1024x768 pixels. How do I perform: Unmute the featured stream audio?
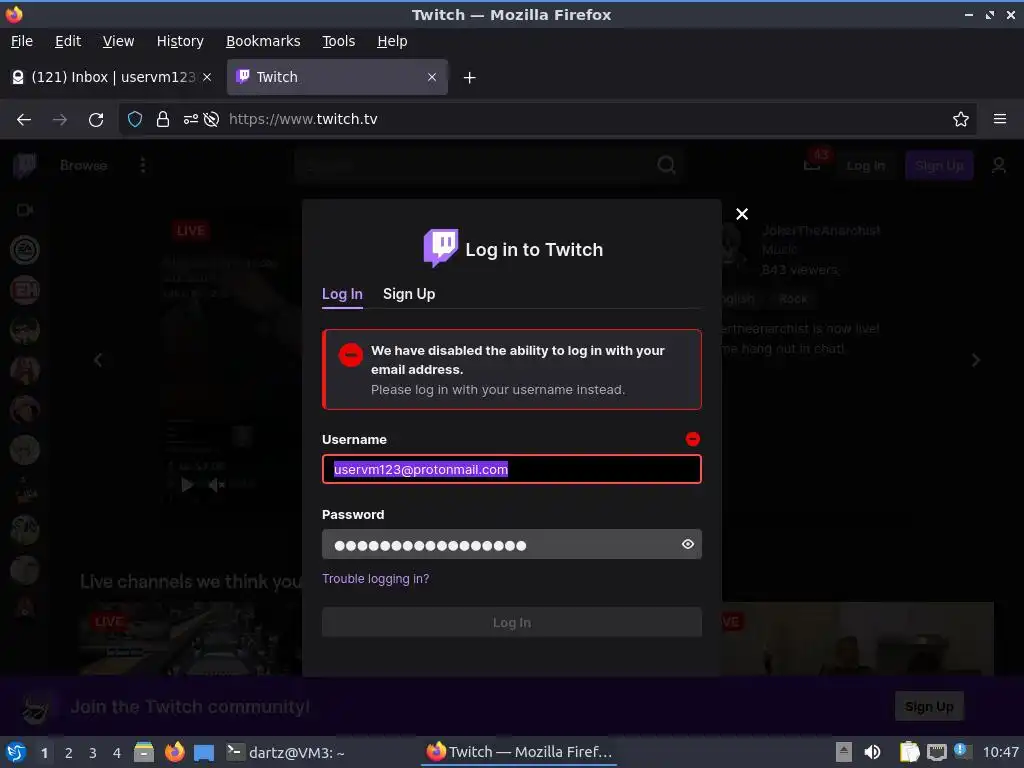click(216, 485)
